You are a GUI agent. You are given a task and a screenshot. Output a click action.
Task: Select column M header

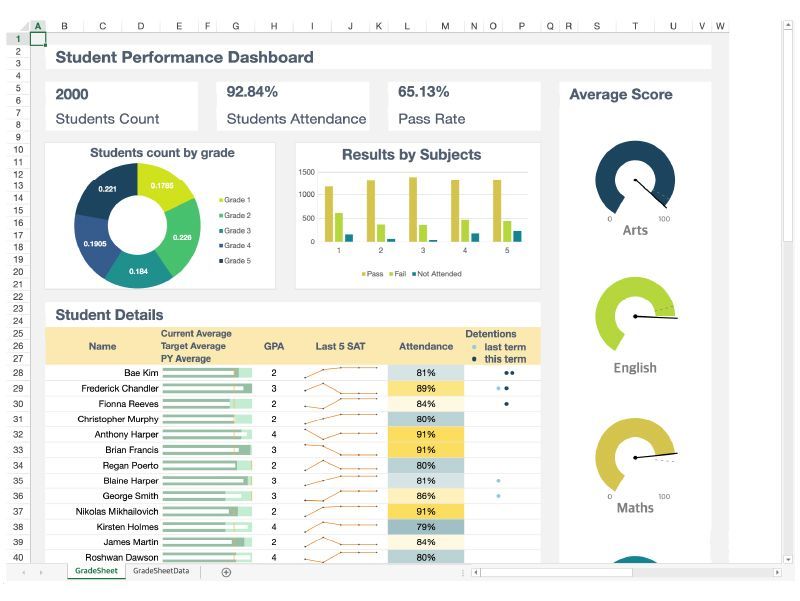point(445,26)
